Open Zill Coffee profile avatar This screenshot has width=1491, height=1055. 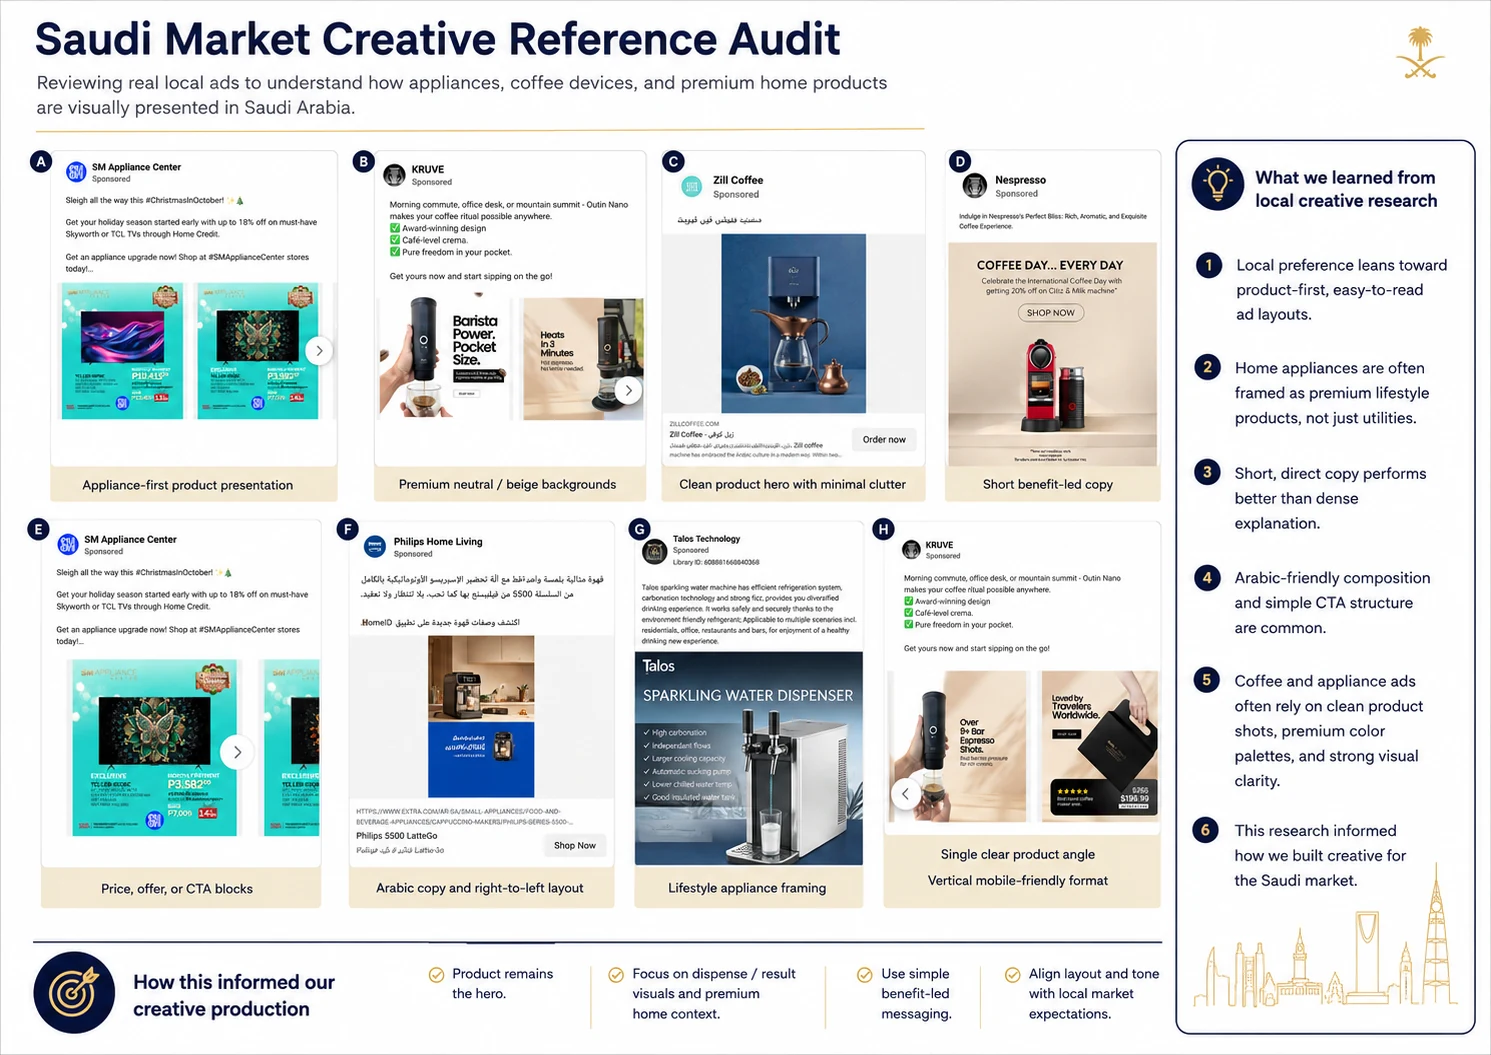click(x=692, y=187)
